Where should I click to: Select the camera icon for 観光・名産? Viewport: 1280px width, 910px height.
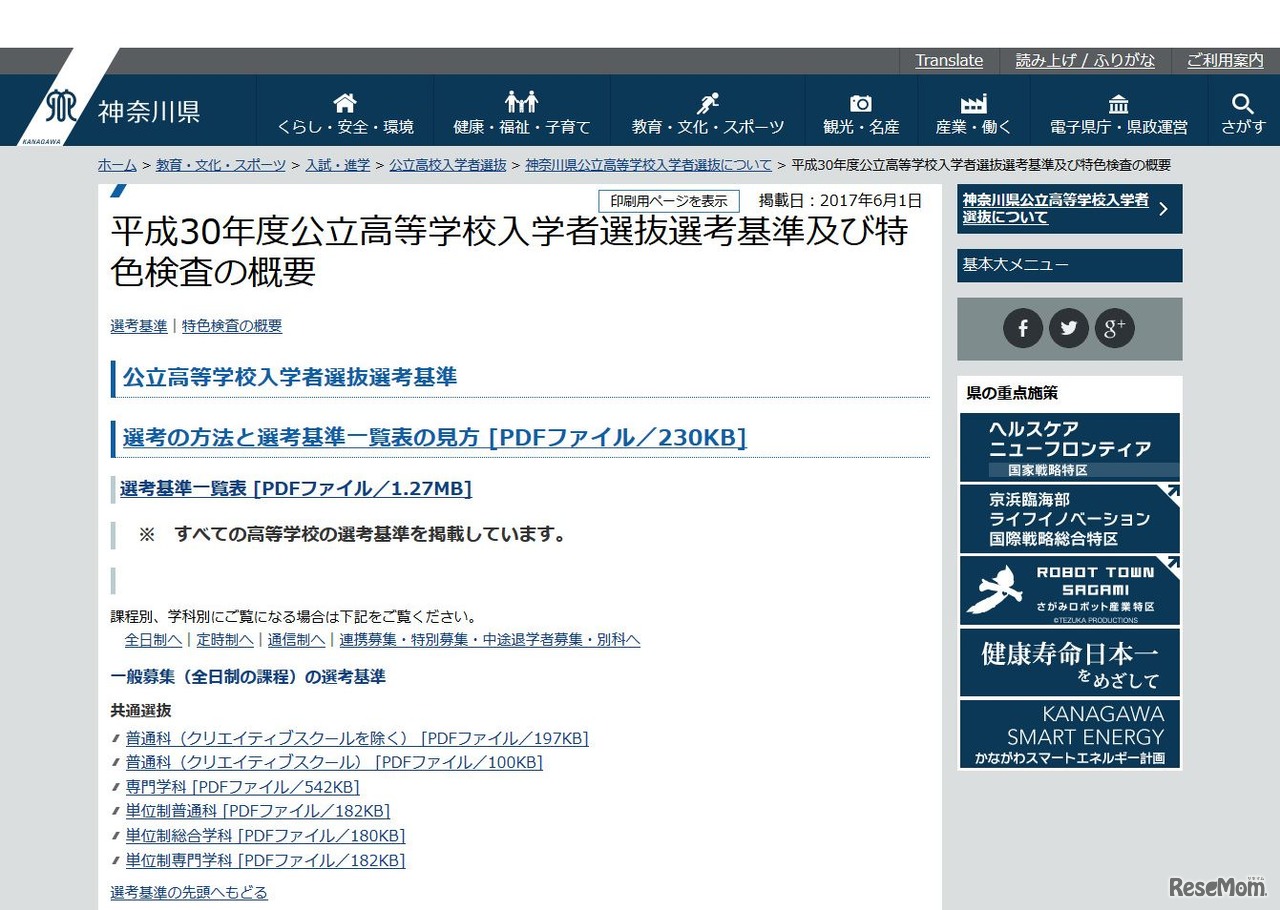click(x=859, y=101)
